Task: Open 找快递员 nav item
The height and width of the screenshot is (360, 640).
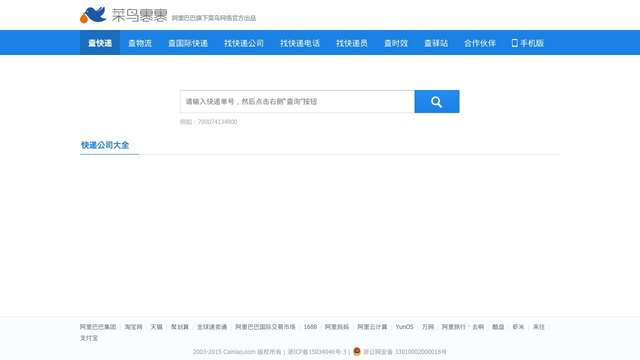Action: click(x=352, y=43)
